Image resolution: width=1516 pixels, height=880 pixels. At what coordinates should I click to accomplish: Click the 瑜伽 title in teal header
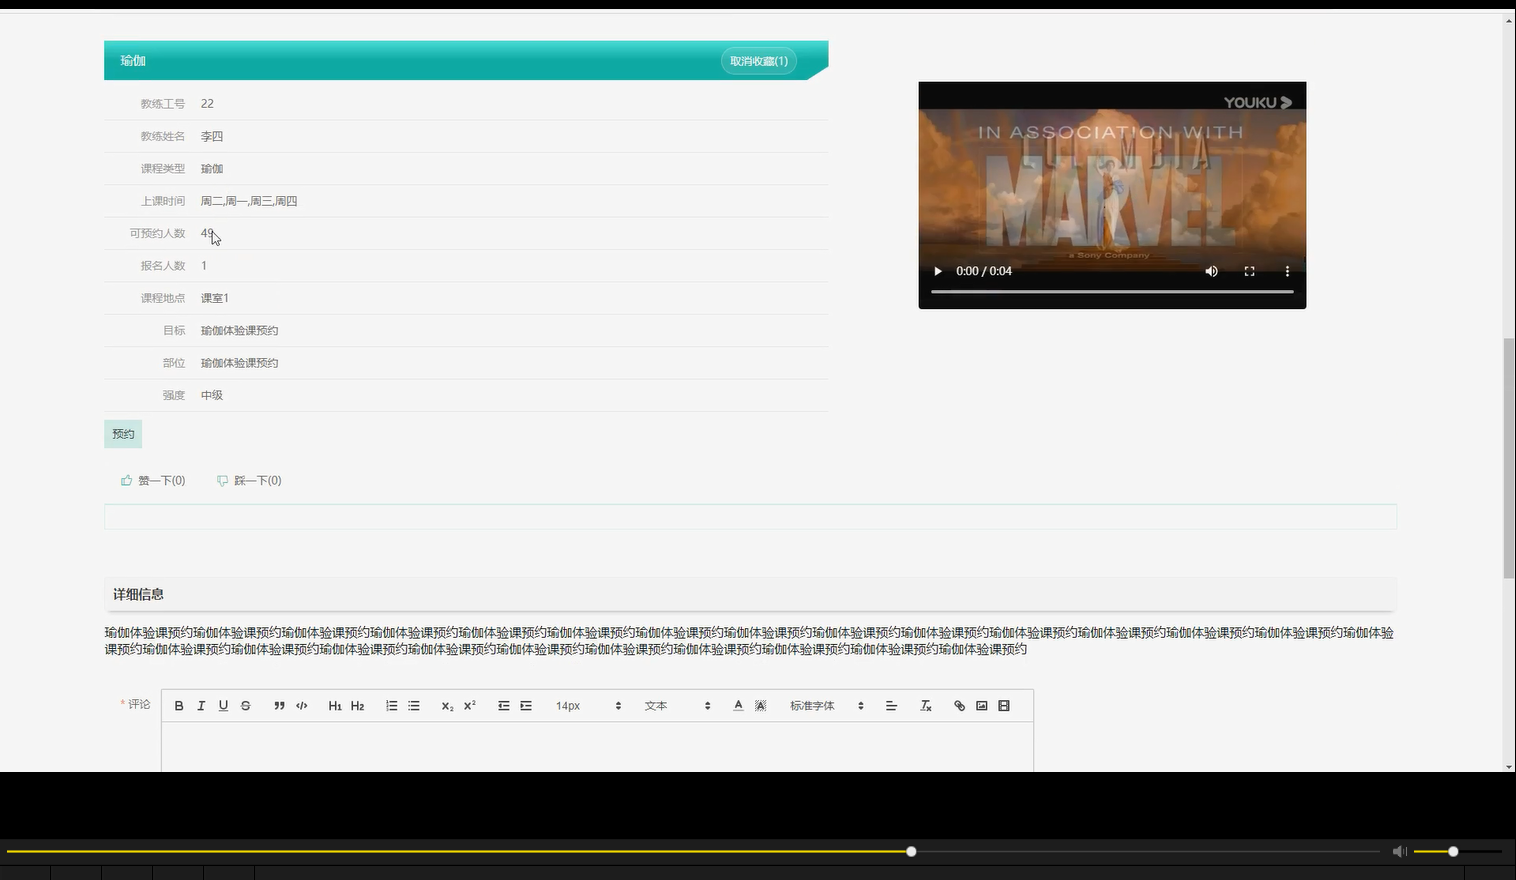(133, 61)
